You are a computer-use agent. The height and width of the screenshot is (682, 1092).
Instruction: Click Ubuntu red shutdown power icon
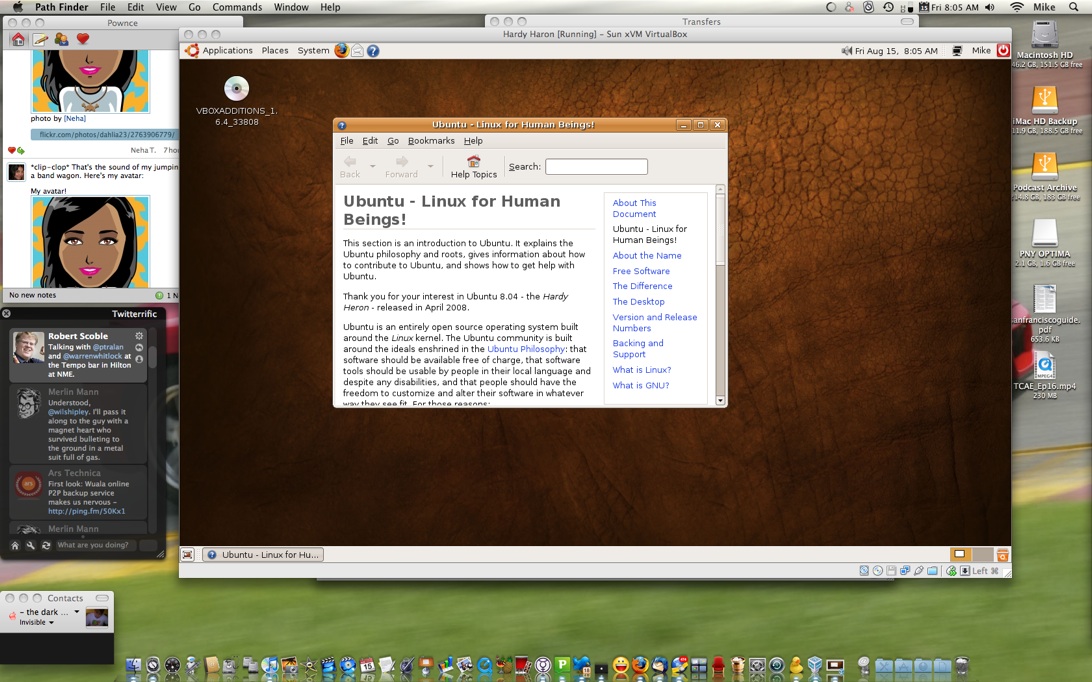pyautogui.click(x=1003, y=50)
